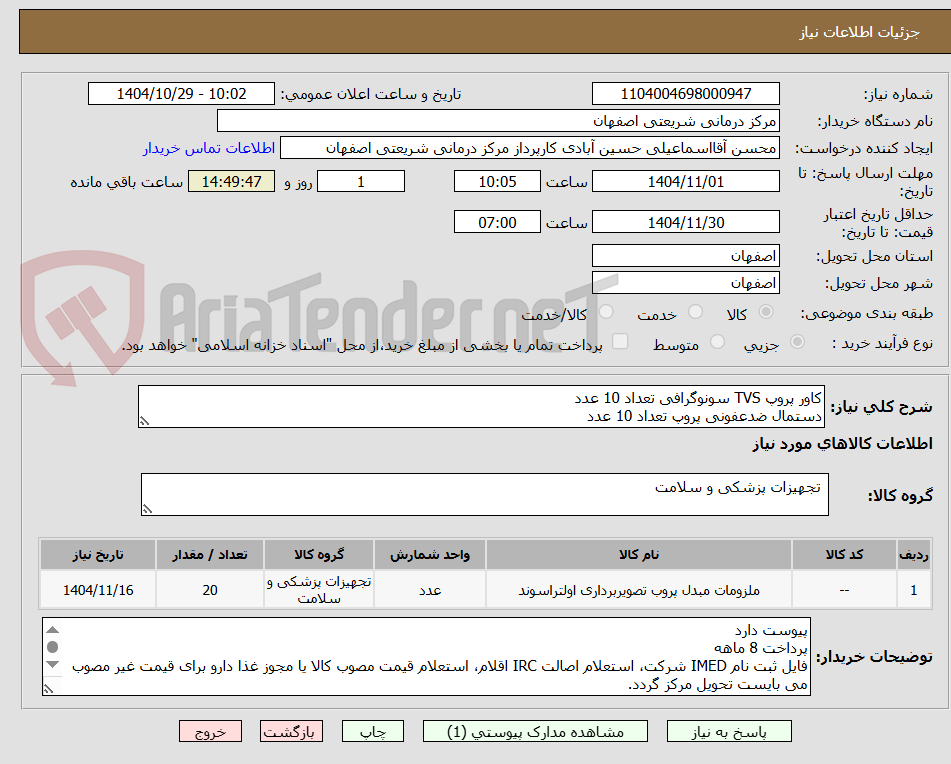The width and height of the screenshot is (951, 764).
Task: Click the استان محل تحویل field
Action: click(x=685, y=256)
